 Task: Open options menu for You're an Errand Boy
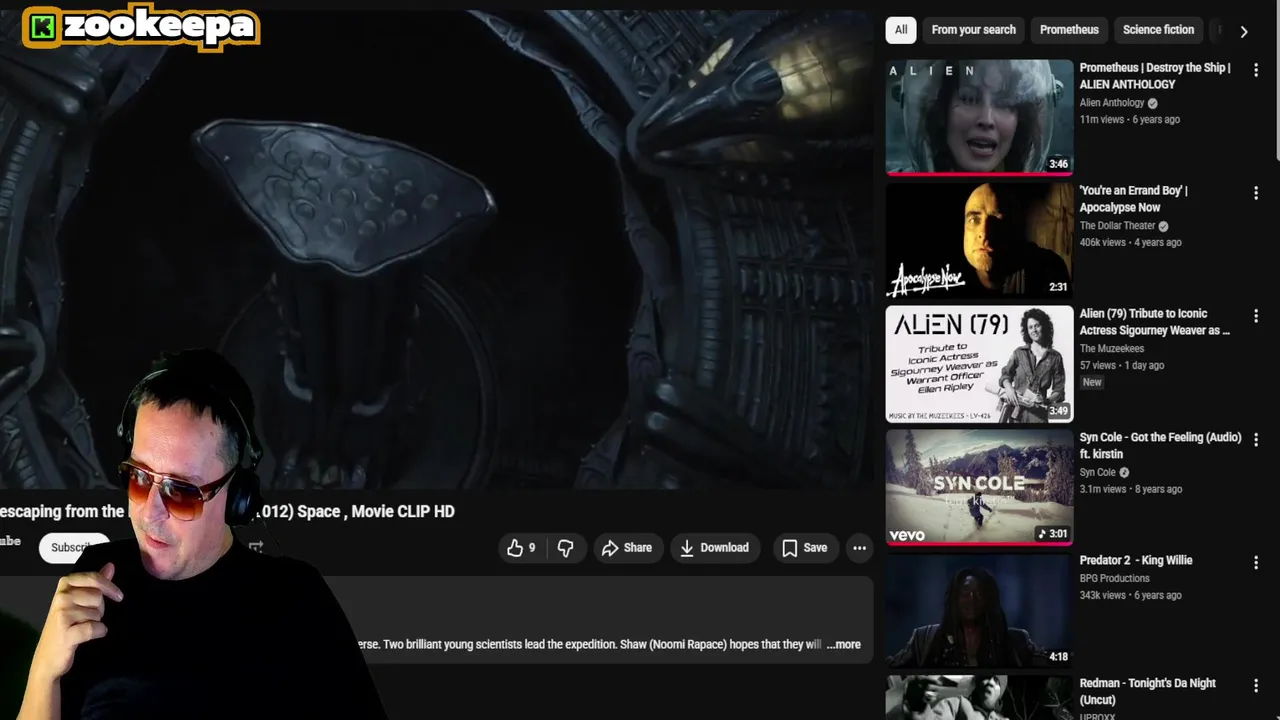(1256, 193)
